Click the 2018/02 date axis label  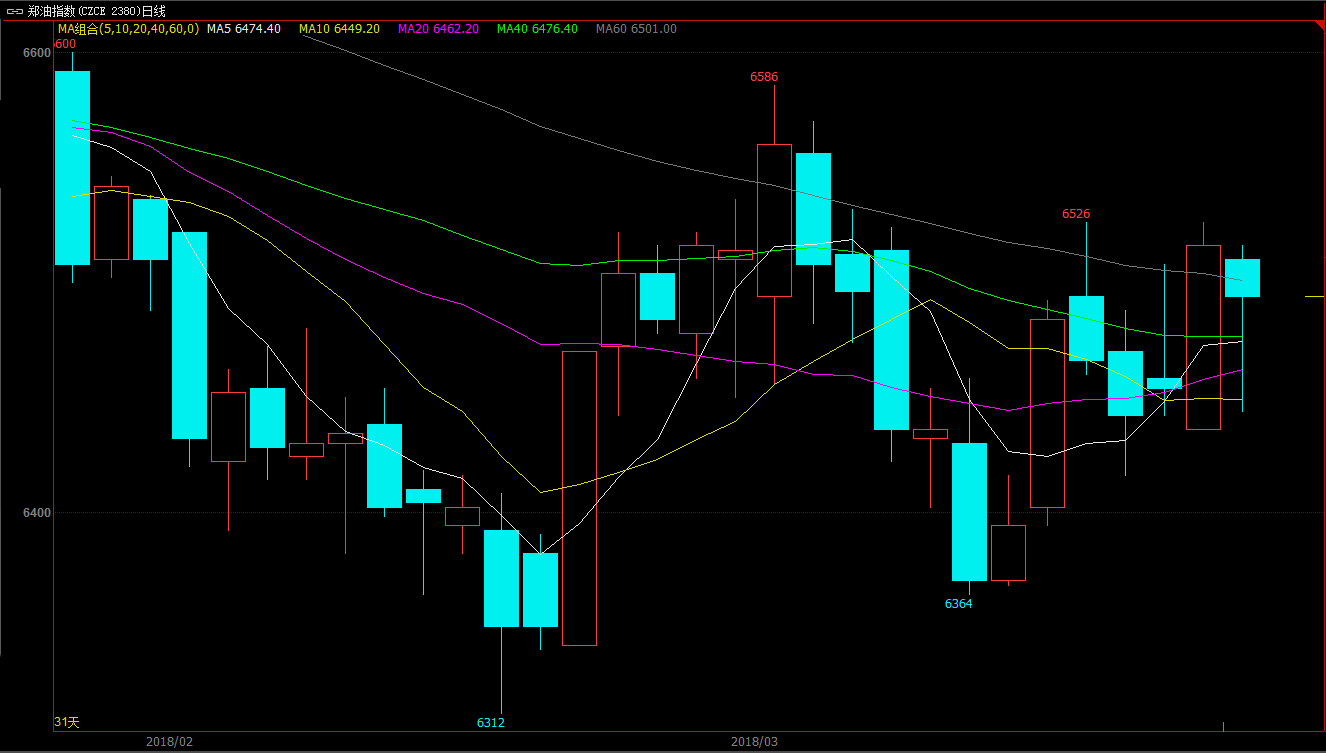click(x=169, y=742)
